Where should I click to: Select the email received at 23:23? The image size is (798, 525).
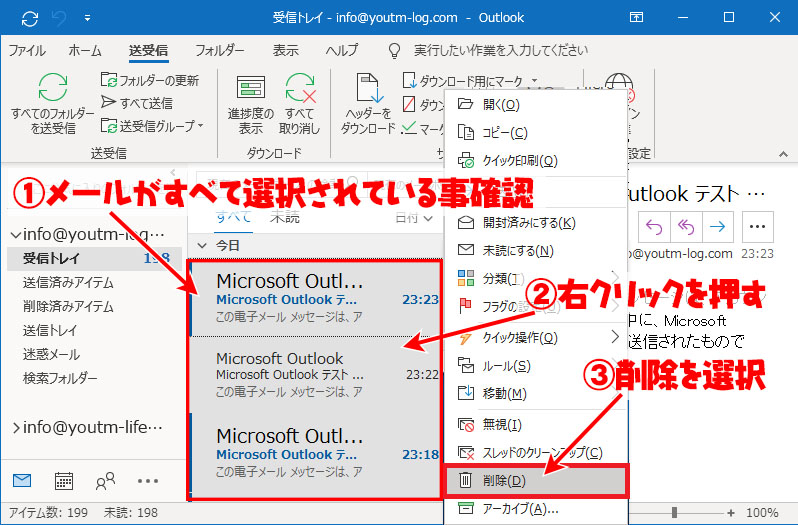point(316,299)
